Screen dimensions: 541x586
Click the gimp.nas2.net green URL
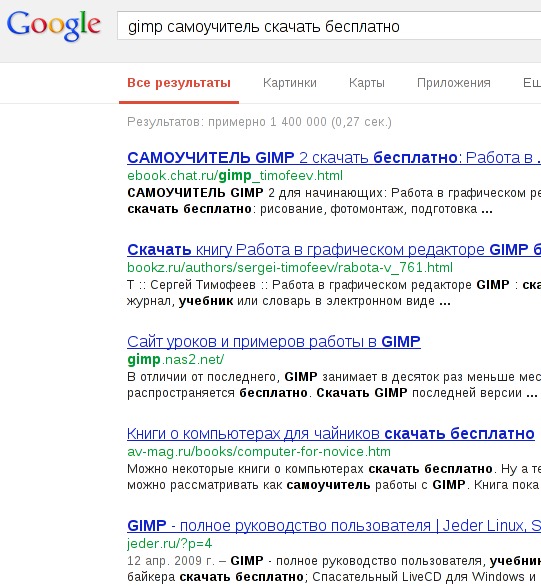pyautogui.click(x=176, y=360)
